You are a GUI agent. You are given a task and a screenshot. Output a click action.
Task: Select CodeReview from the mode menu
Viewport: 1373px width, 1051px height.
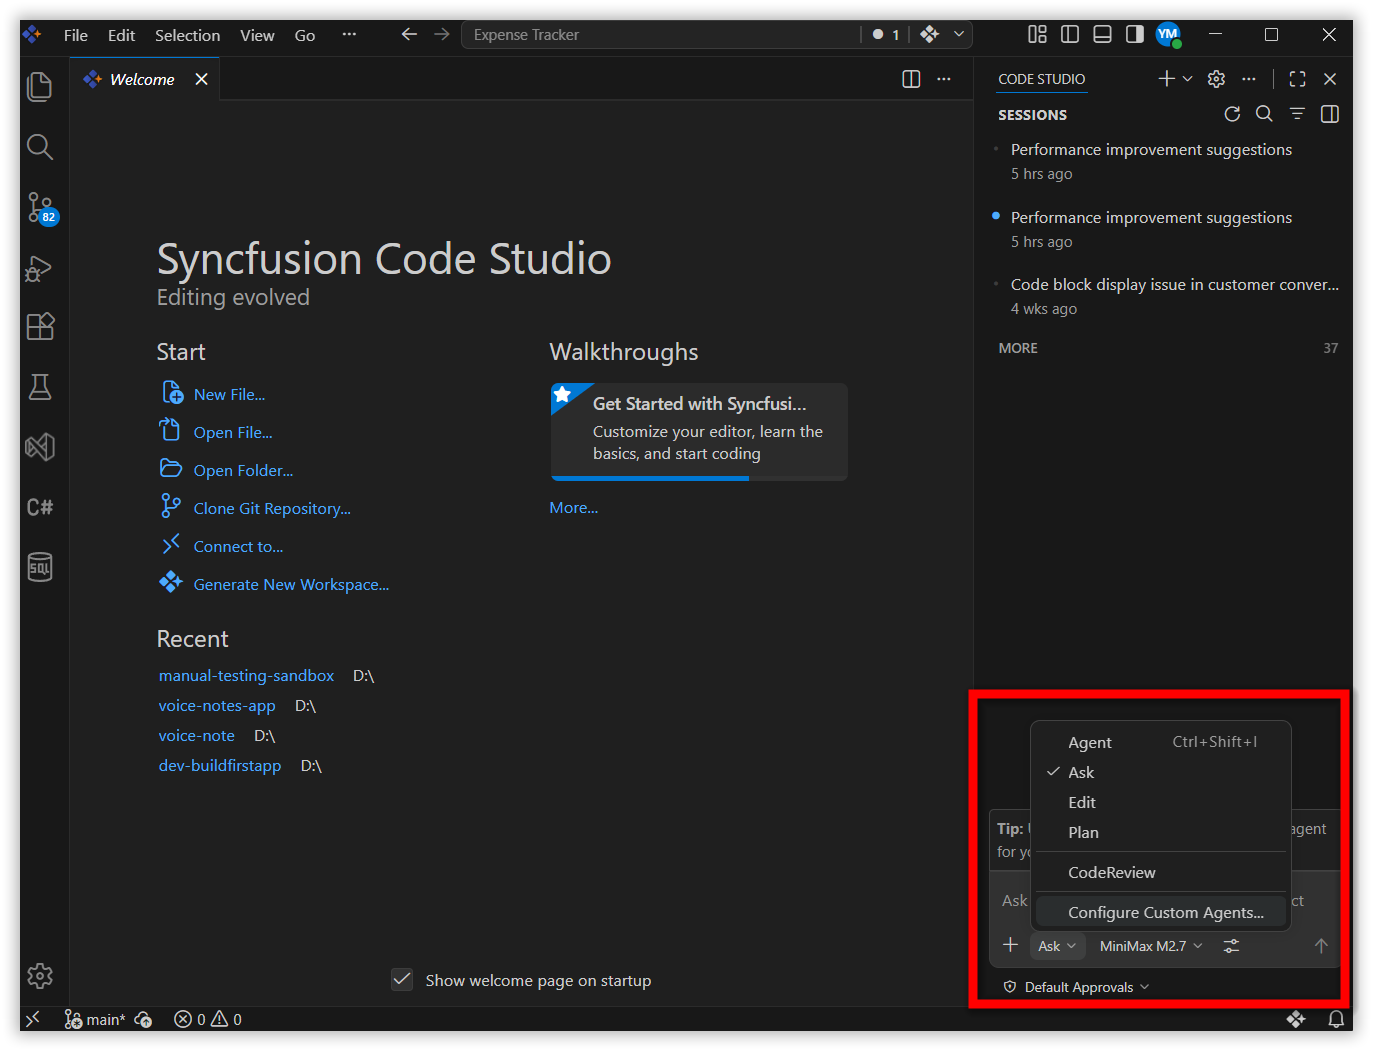pyautogui.click(x=1161, y=872)
